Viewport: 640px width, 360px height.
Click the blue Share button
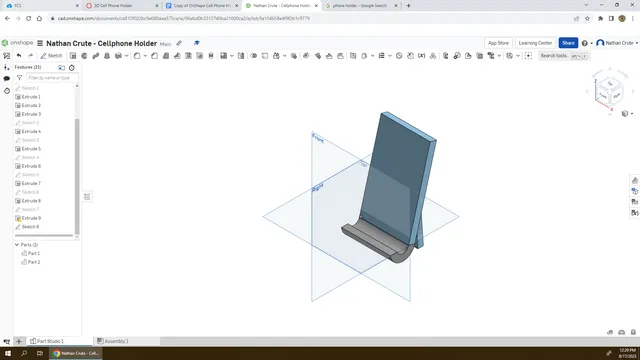[x=568, y=43]
